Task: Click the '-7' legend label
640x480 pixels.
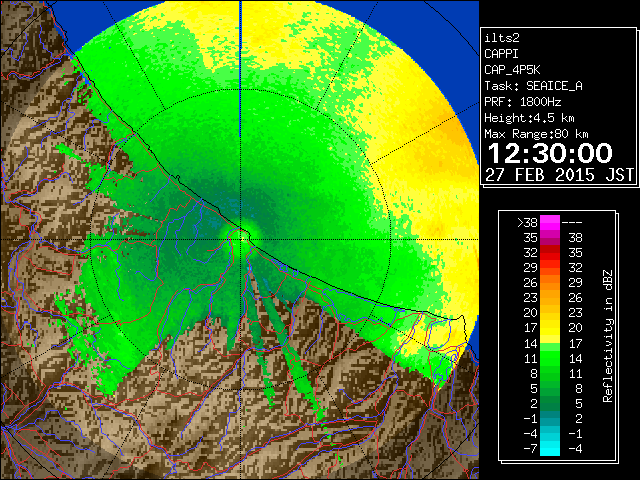Action: pyautogui.click(x=530, y=449)
